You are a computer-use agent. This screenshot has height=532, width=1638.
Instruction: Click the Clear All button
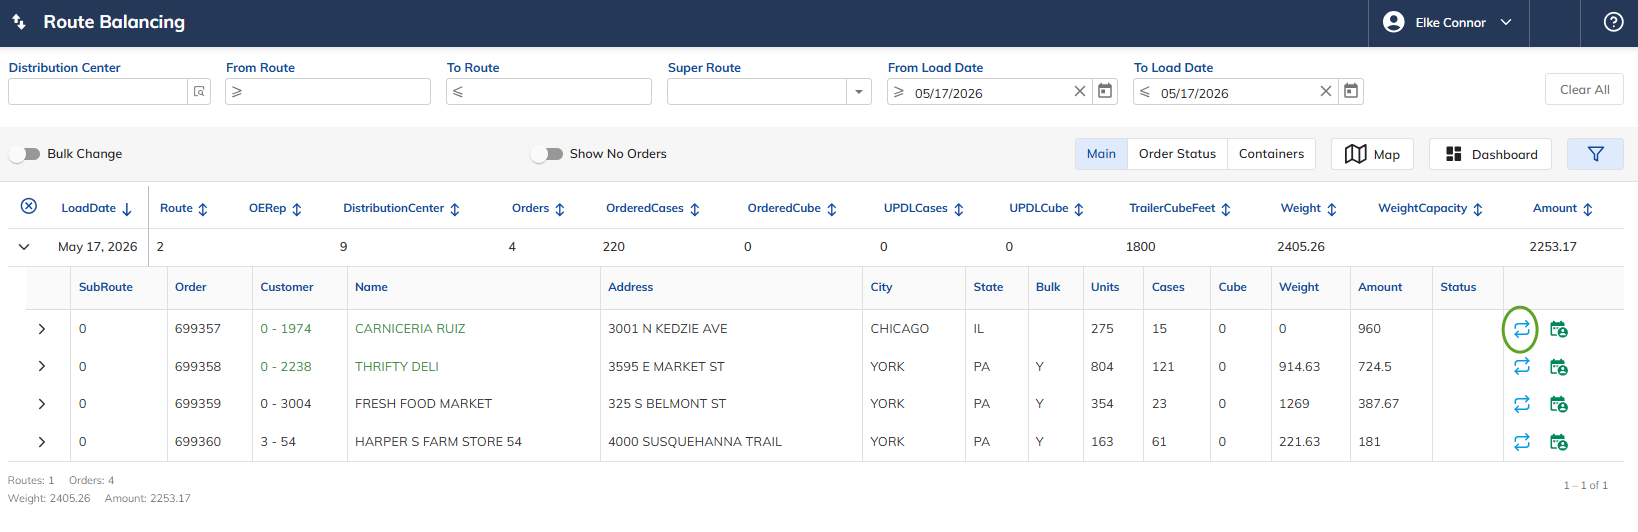(1584, 89)
